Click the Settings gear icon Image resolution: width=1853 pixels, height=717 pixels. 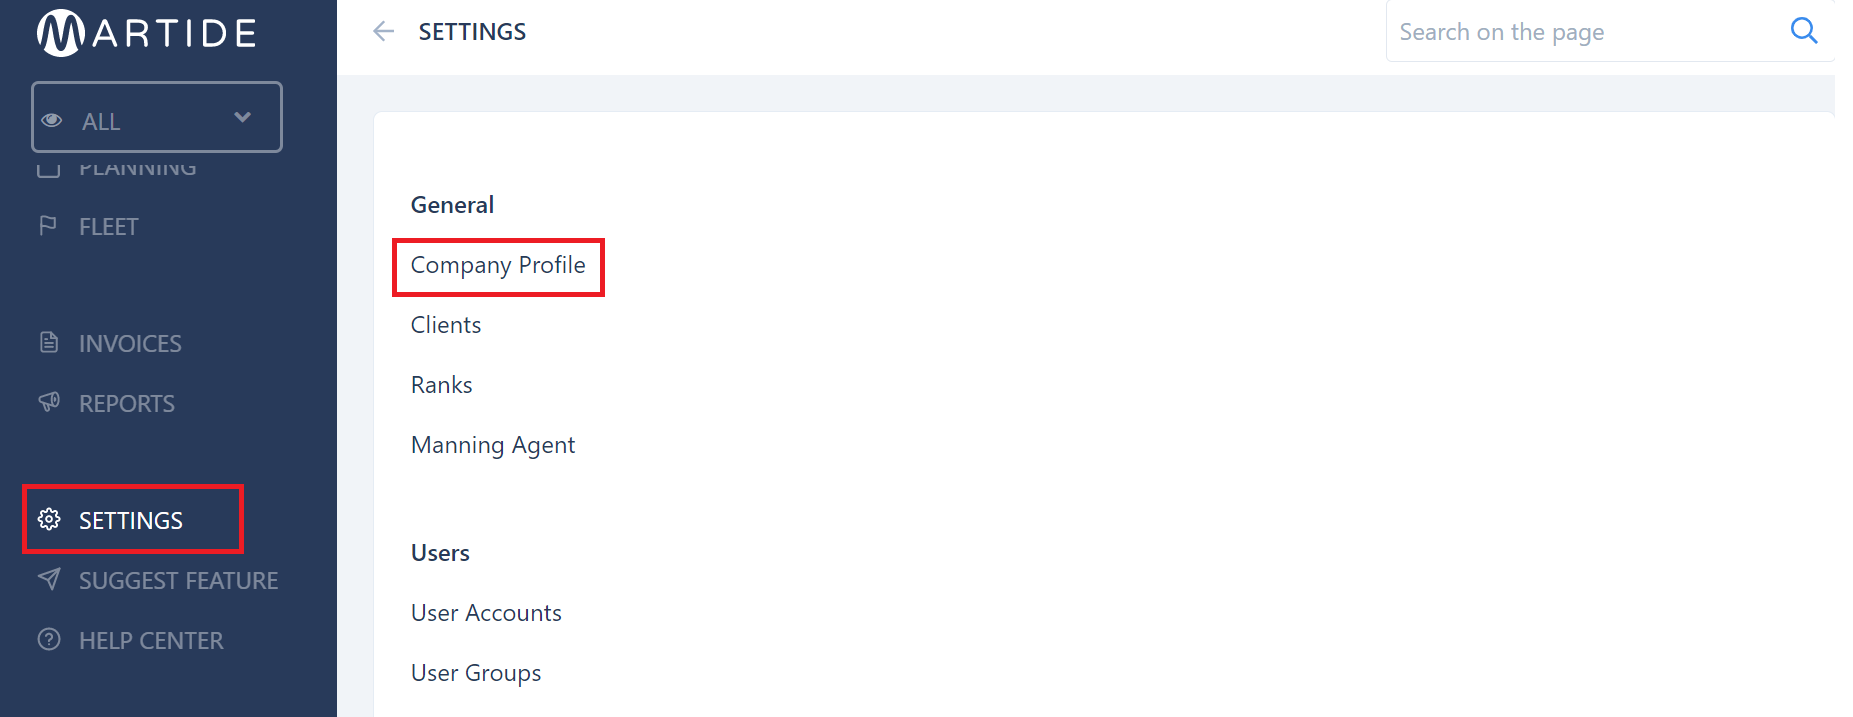point(49,520)
